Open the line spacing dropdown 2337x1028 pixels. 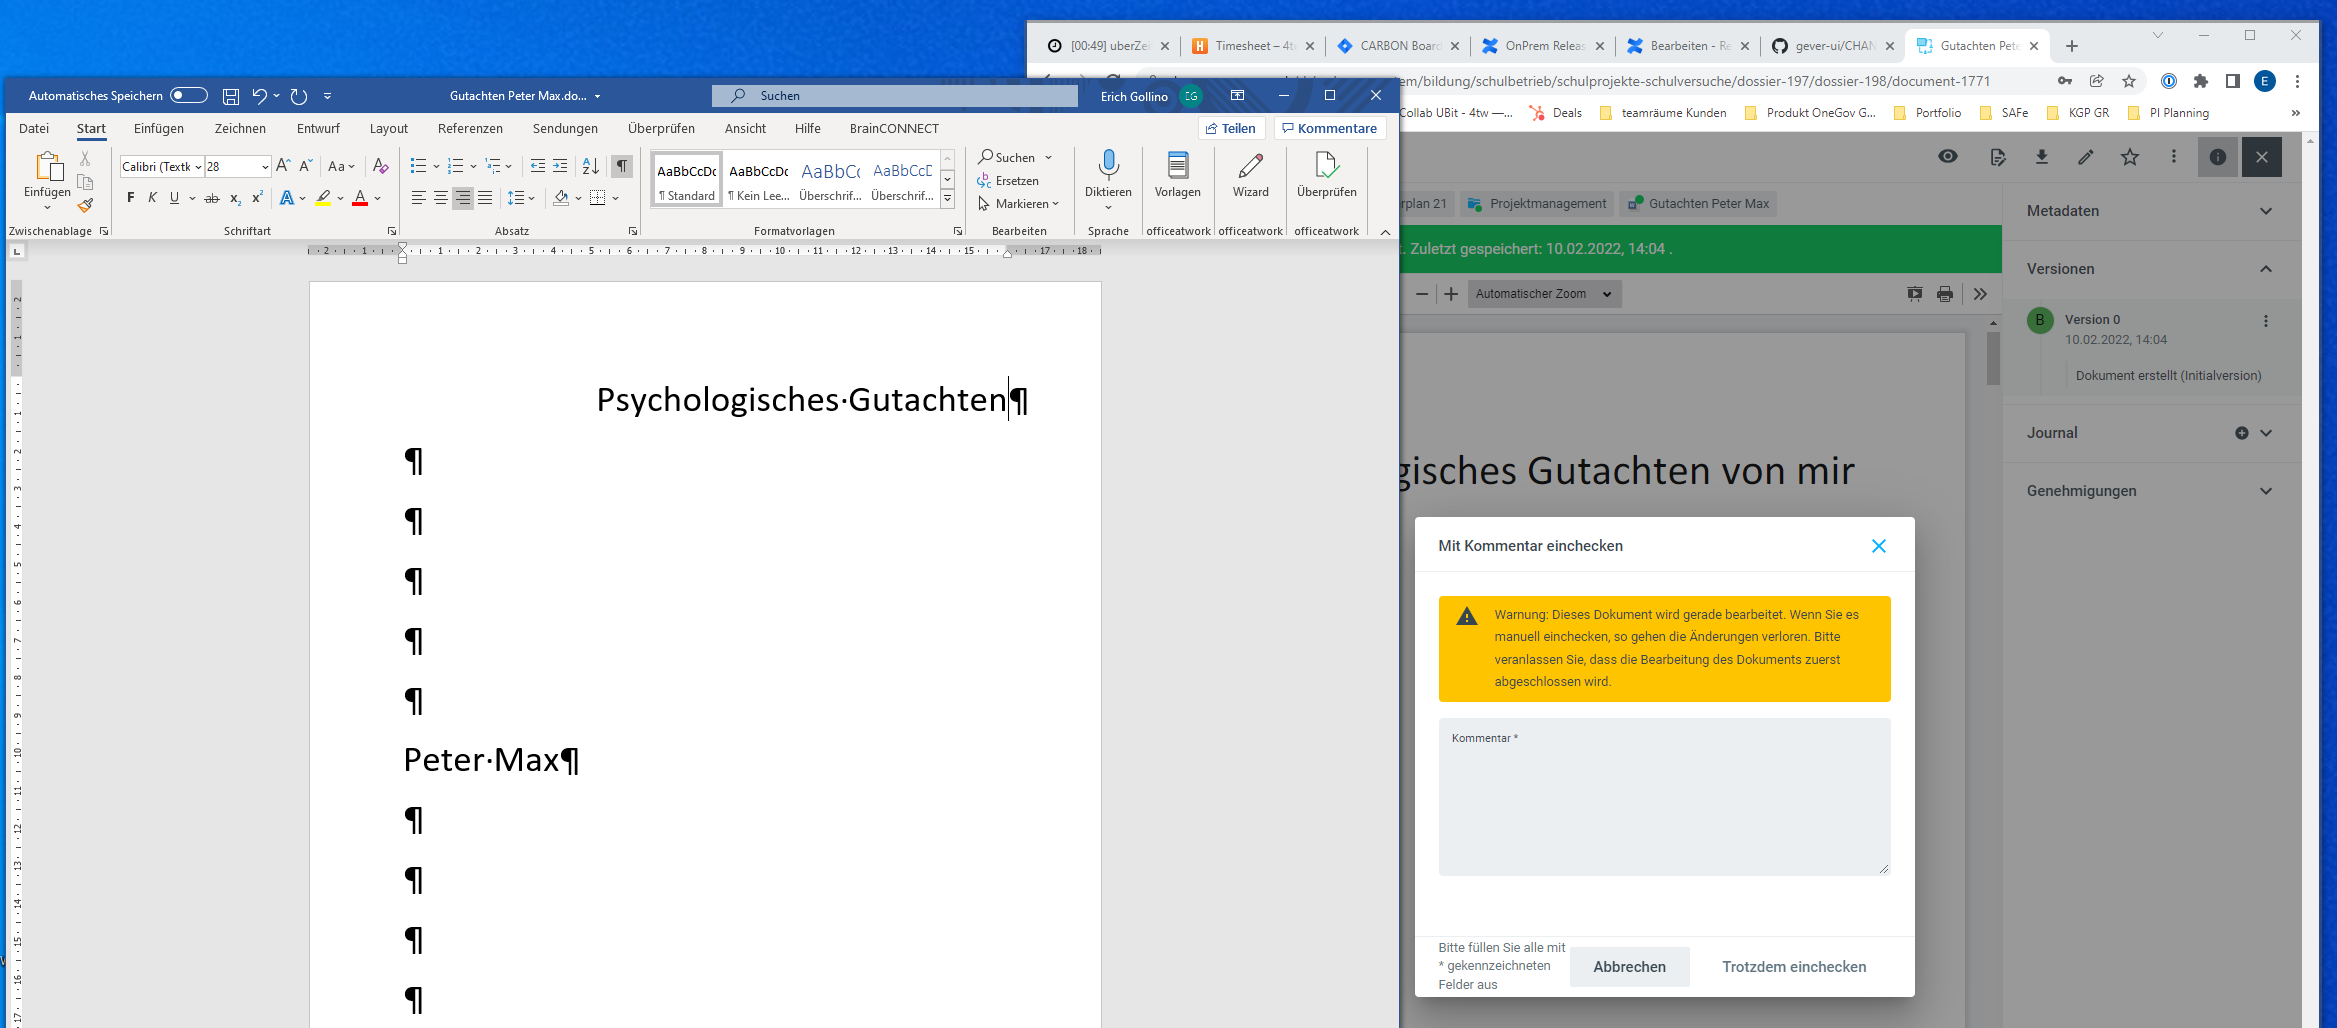tap(521, 198)
